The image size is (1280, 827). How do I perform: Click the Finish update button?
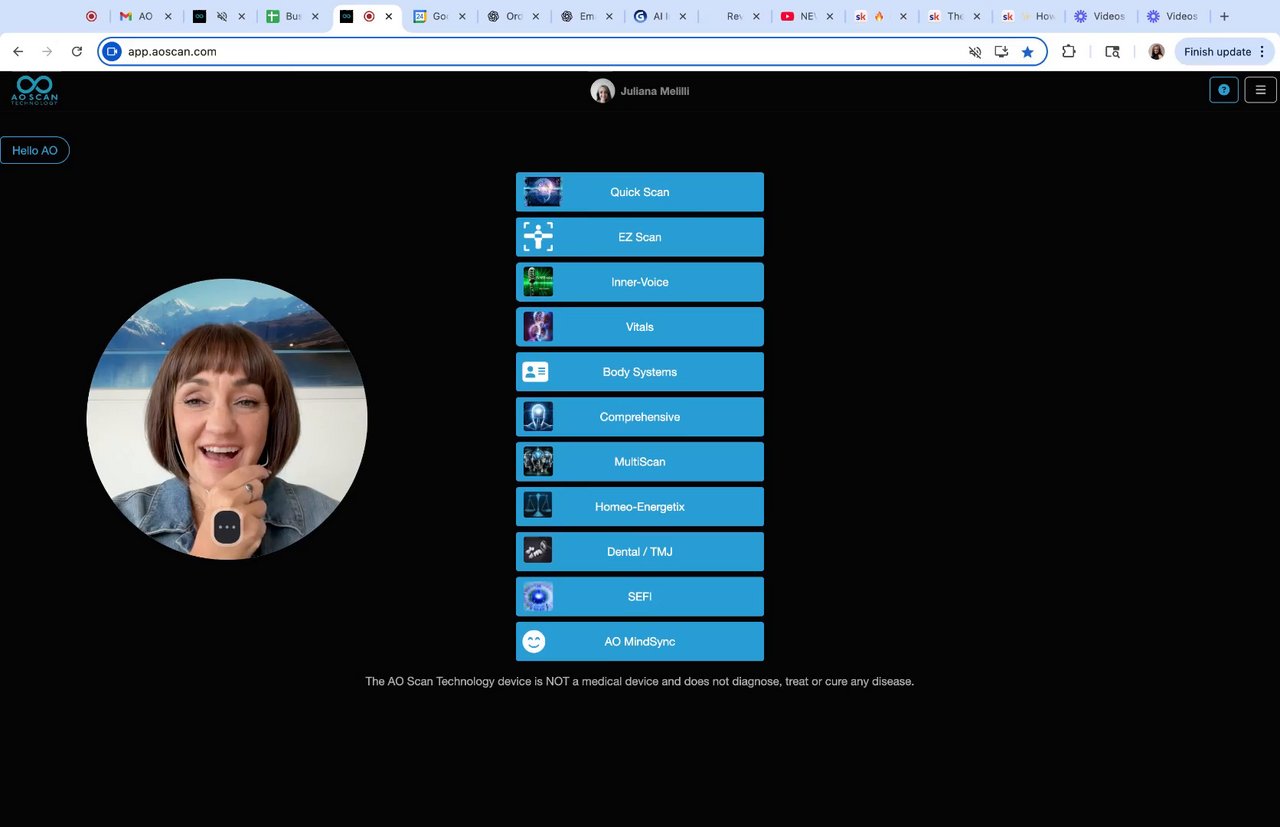1217,52
